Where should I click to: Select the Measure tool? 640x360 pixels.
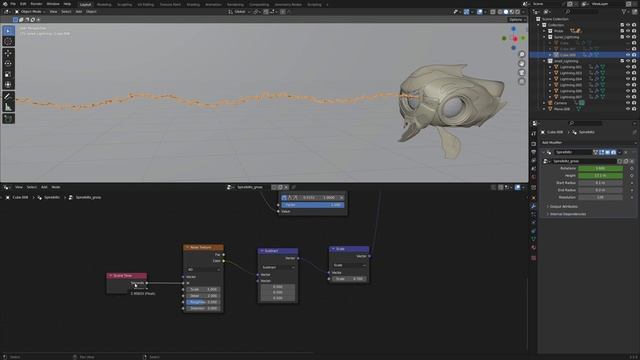pyautogui.click(x=8, y=107)
